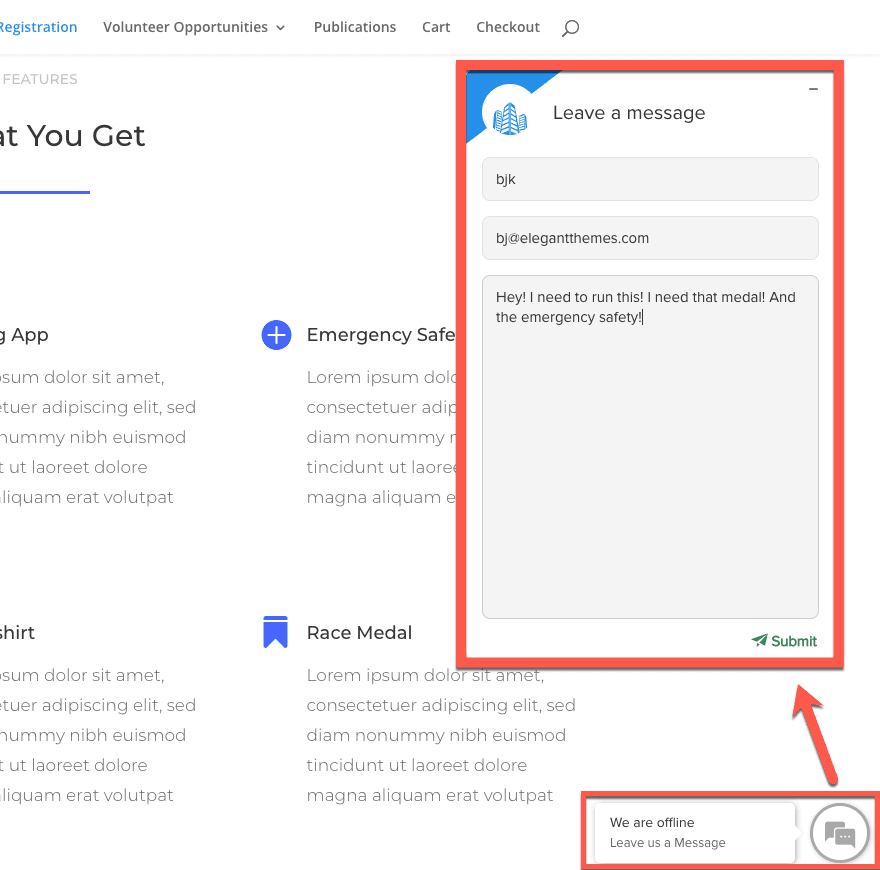The height and width of the screenshot is (870, 880).
Task: Click the building logo in the chat widget
Action: pyautogui.click(x=509, y=117)
